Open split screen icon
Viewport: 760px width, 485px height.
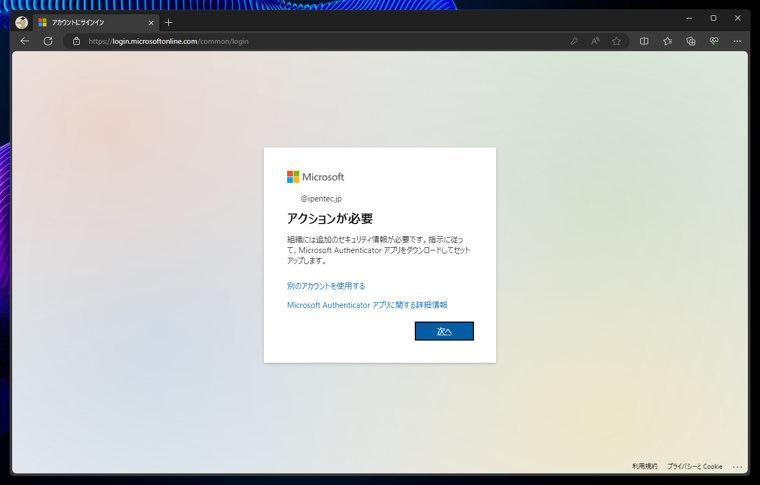click(x=644, y=41)
